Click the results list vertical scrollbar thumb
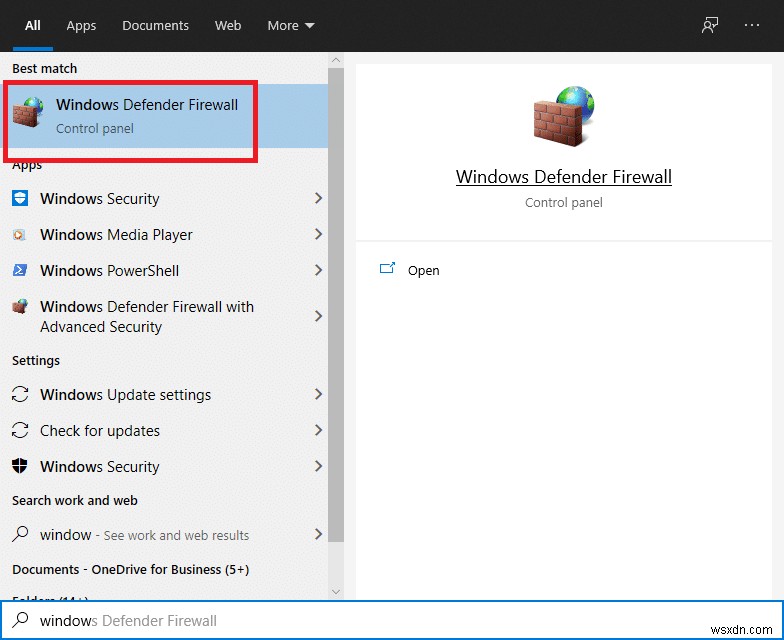This screenshot has width=784, height=640. [x=336, y=305]
